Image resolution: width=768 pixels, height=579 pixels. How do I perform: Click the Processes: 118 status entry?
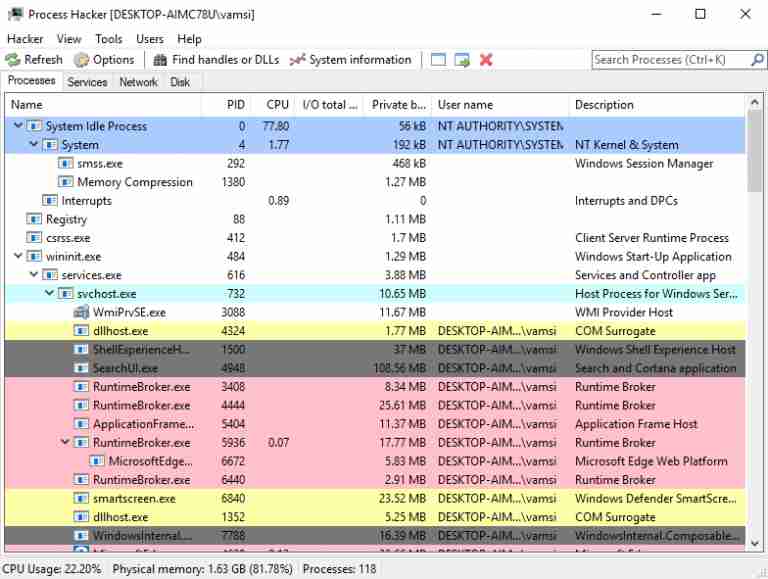(x=339, y=569)
